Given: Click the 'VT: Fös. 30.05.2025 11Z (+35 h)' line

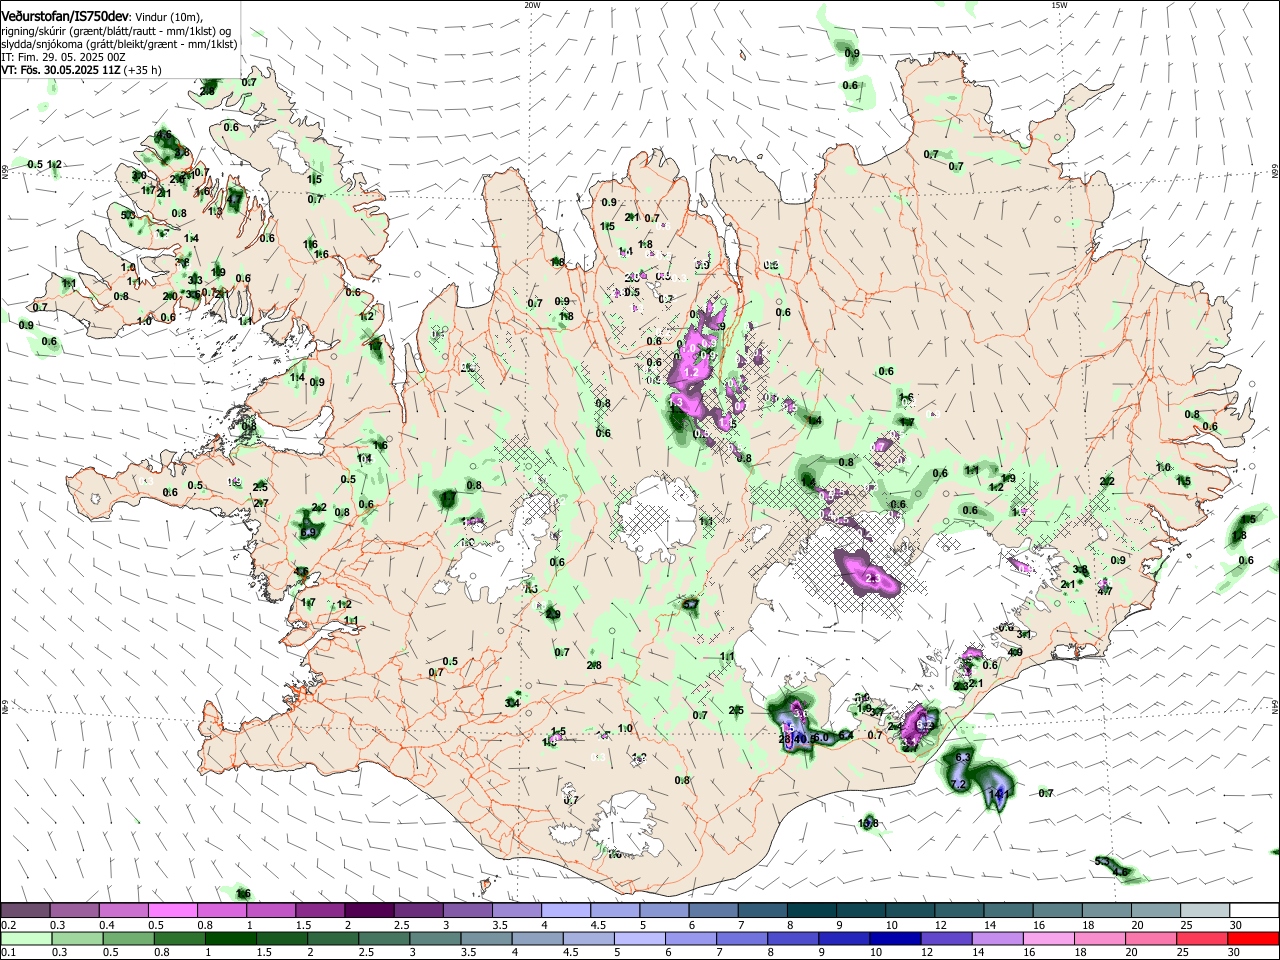Looking at the screenshot, I should pos(81,70).
